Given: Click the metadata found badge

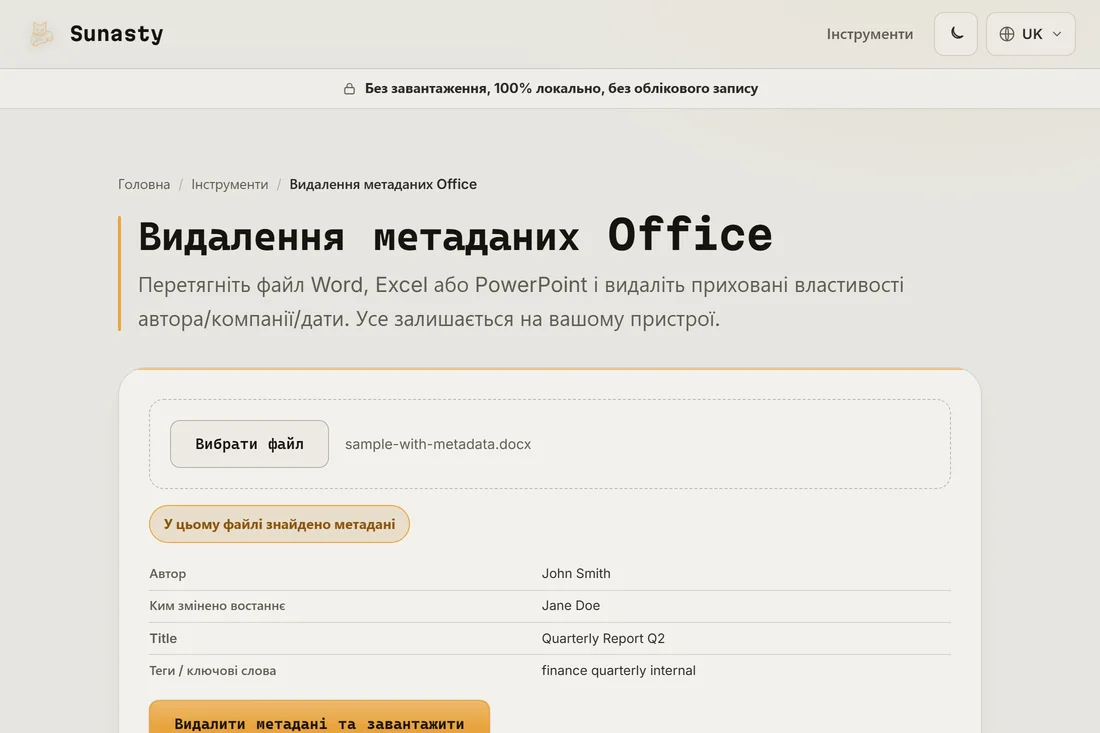Looking at the screenshot, I should click(279, 524).
